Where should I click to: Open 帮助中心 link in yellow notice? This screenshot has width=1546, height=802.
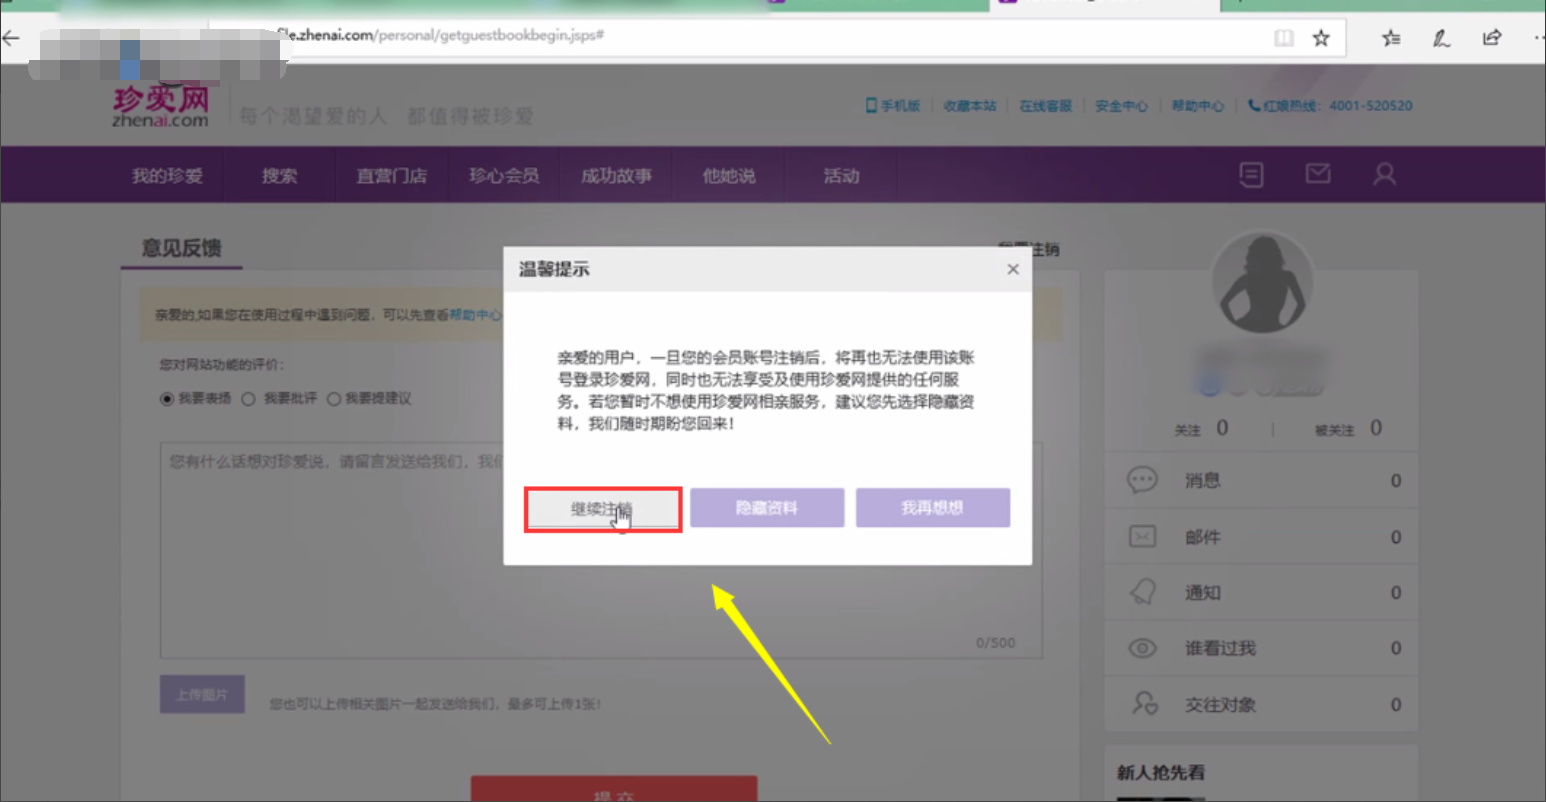click(476, 314)
